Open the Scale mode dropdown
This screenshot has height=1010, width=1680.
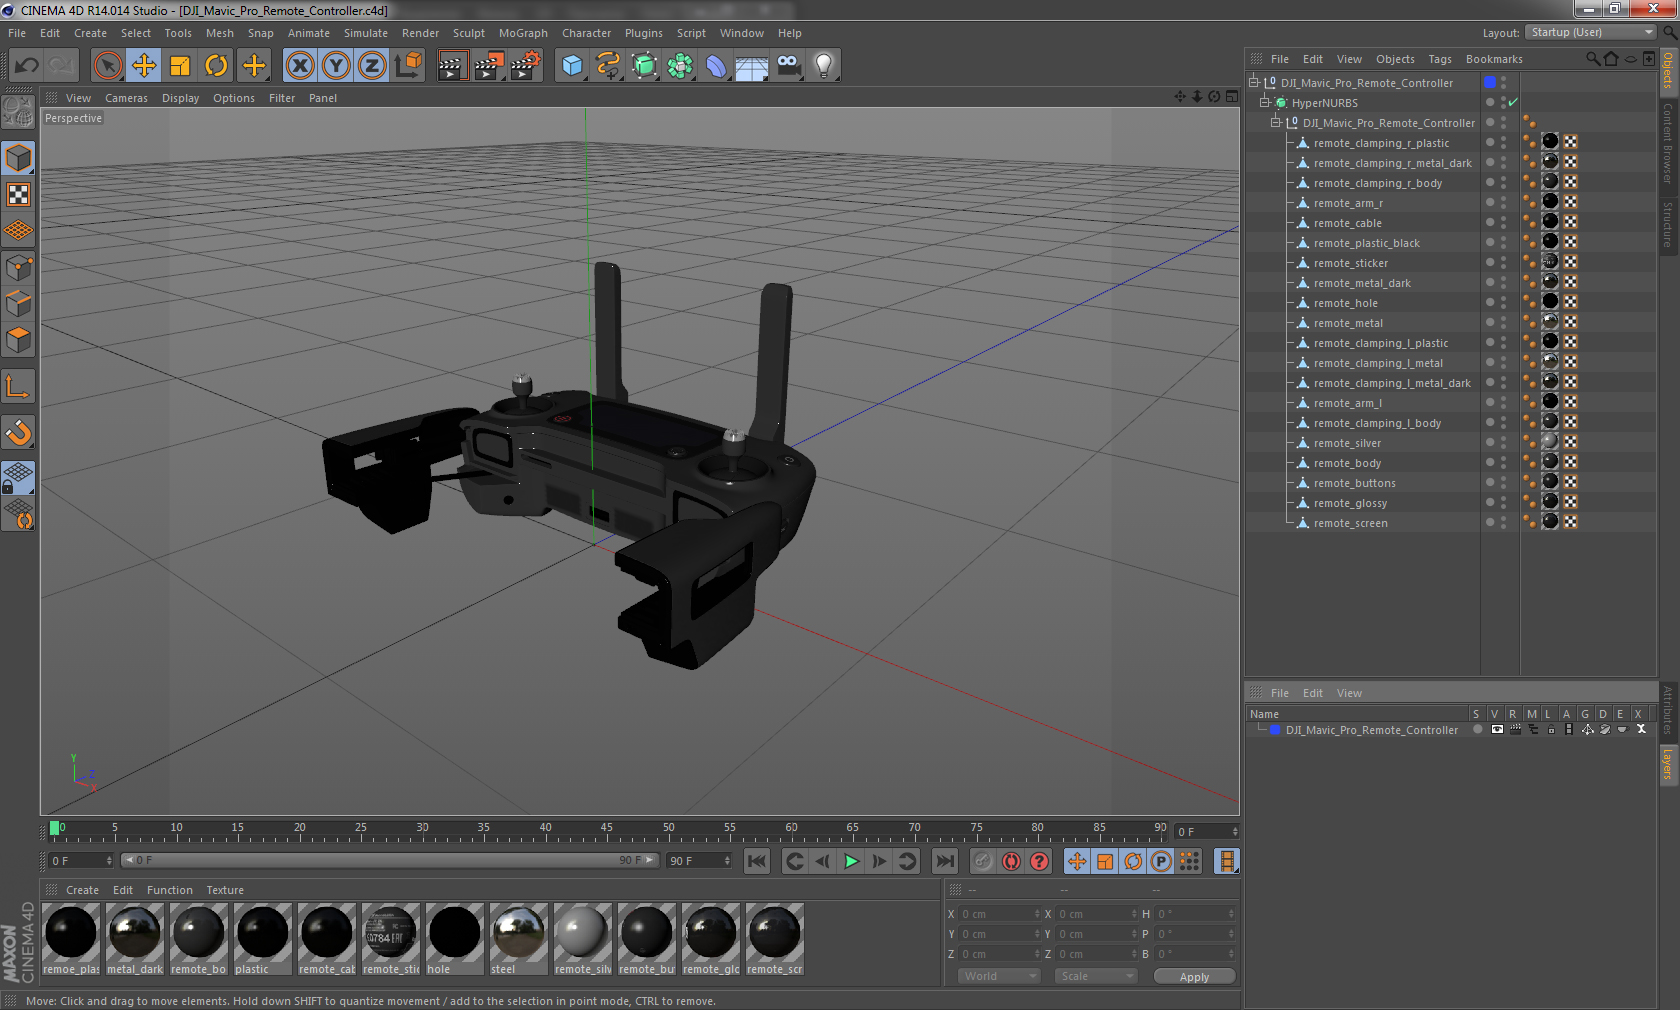point(1096,976)
